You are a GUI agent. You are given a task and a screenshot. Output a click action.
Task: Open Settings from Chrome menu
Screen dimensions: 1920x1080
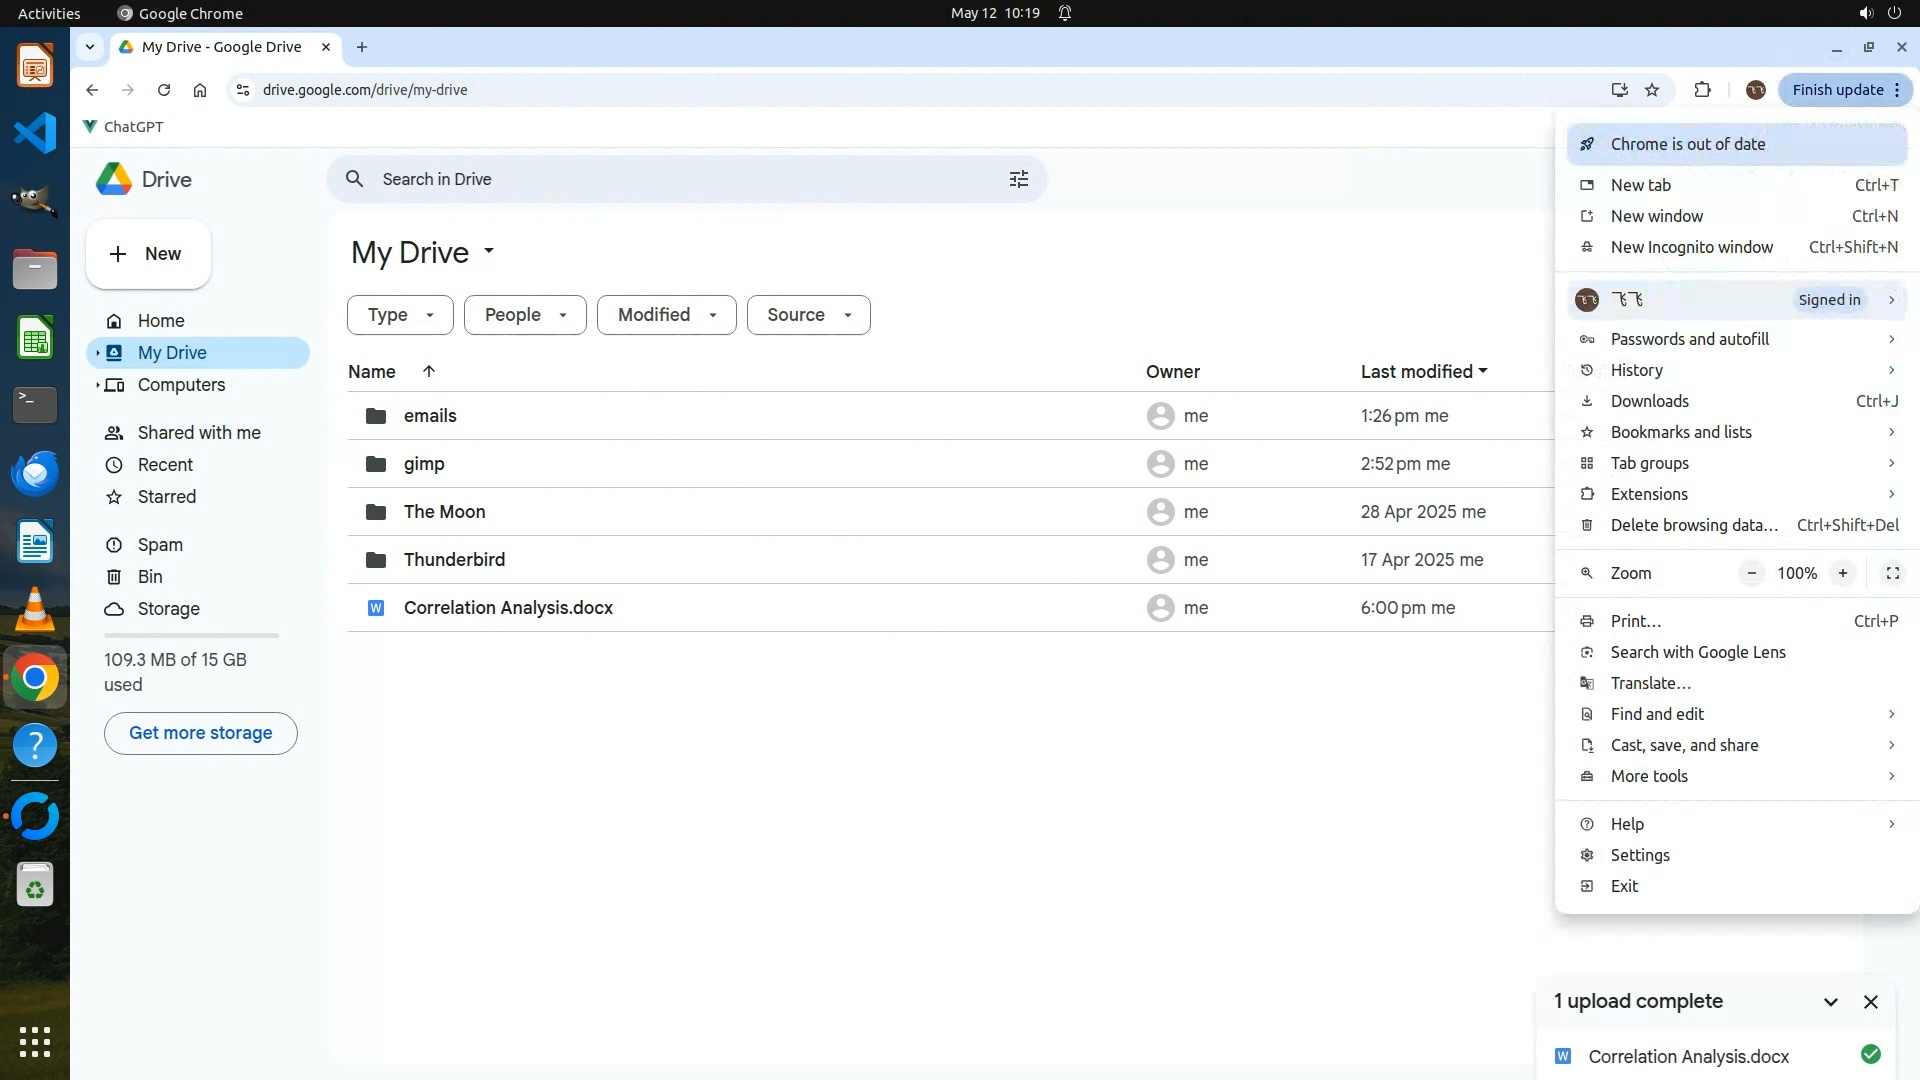[x=1640, y=855]
